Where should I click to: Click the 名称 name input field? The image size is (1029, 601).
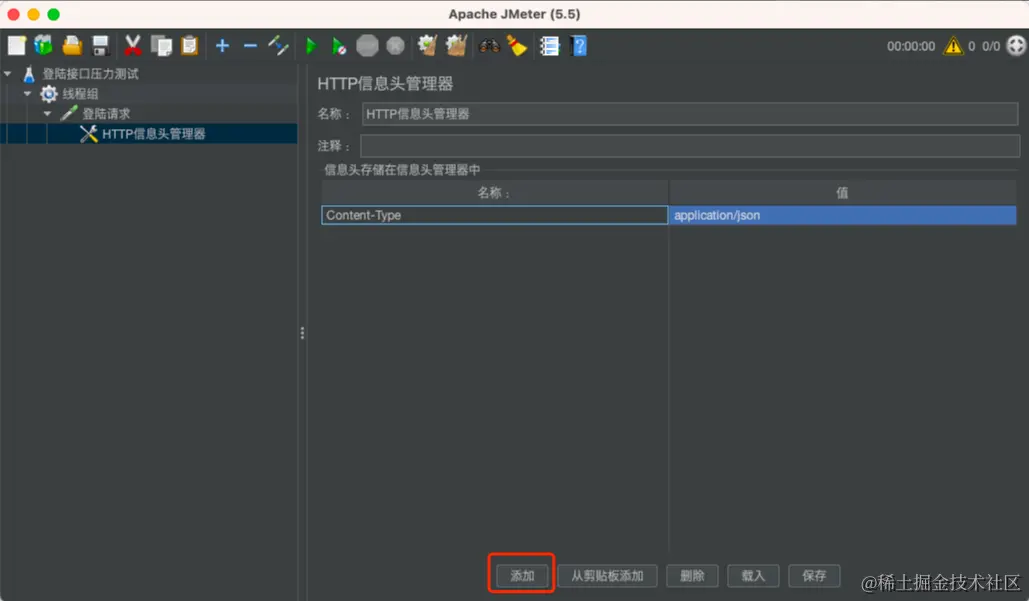tap(690, 114)
